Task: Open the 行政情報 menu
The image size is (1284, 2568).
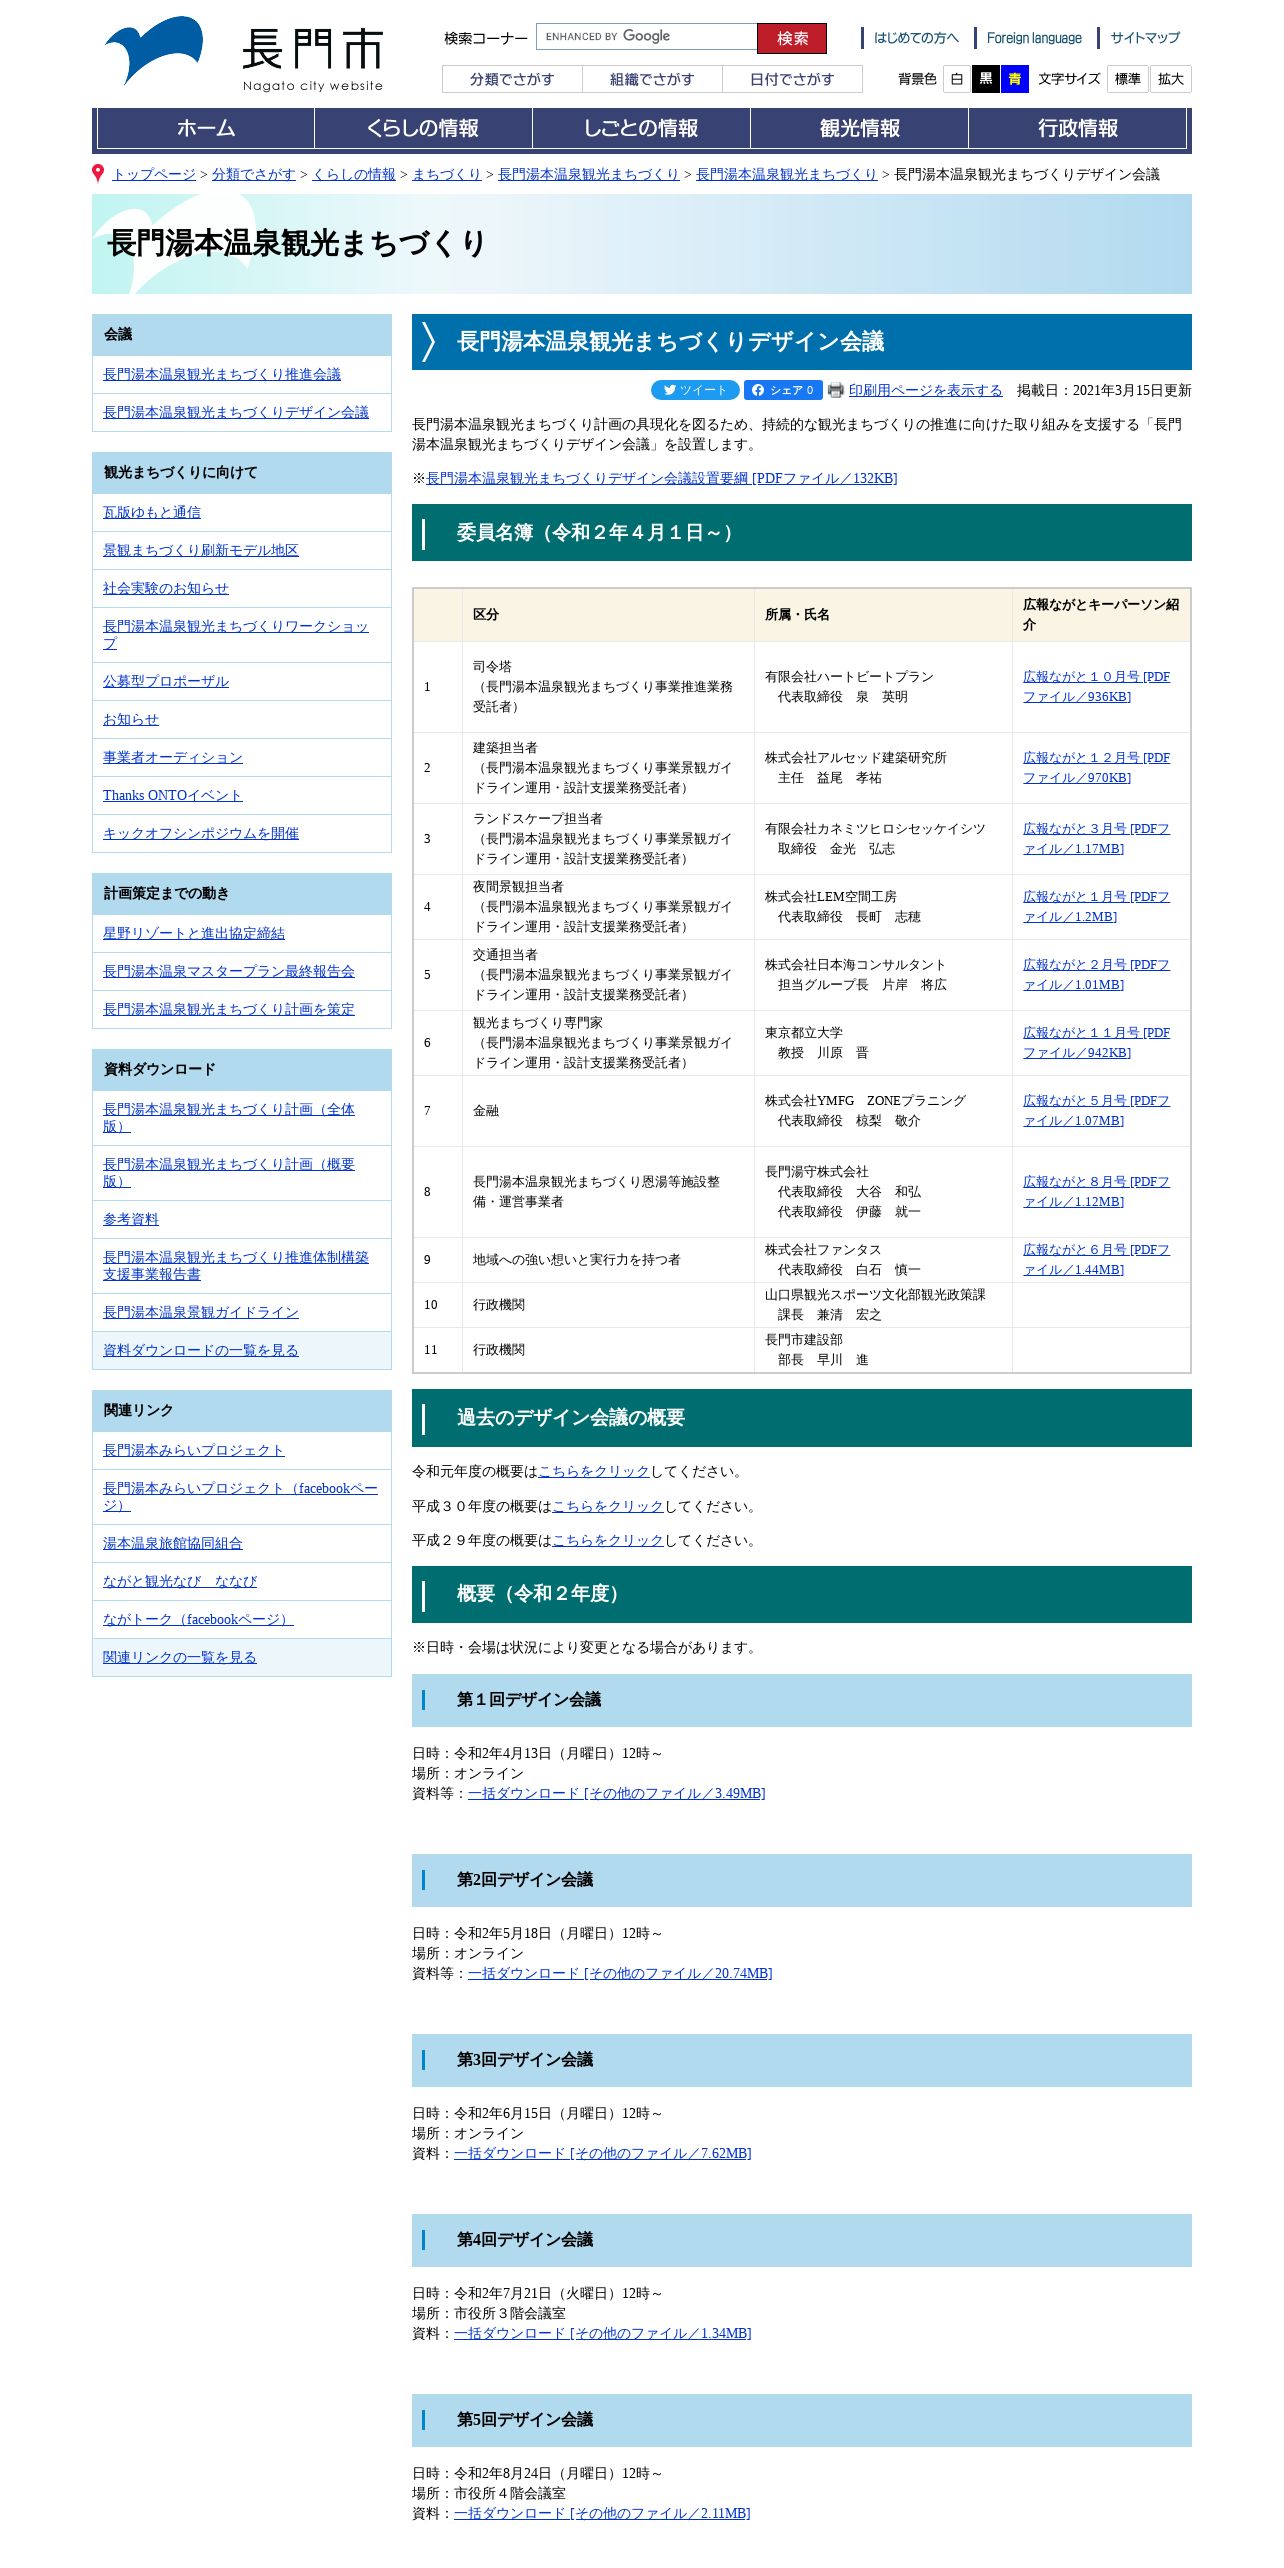Action: 1077,128
